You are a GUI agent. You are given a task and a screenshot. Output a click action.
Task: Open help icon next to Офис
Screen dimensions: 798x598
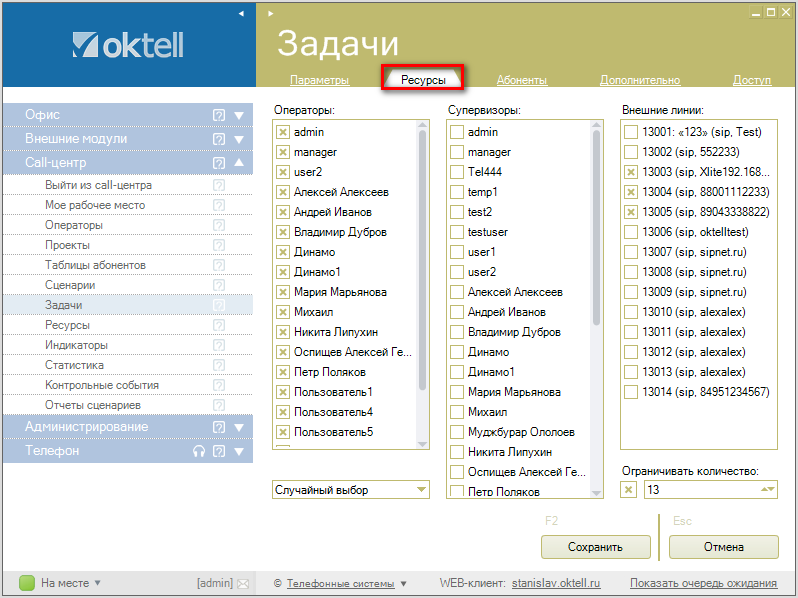tap(219, 115)
